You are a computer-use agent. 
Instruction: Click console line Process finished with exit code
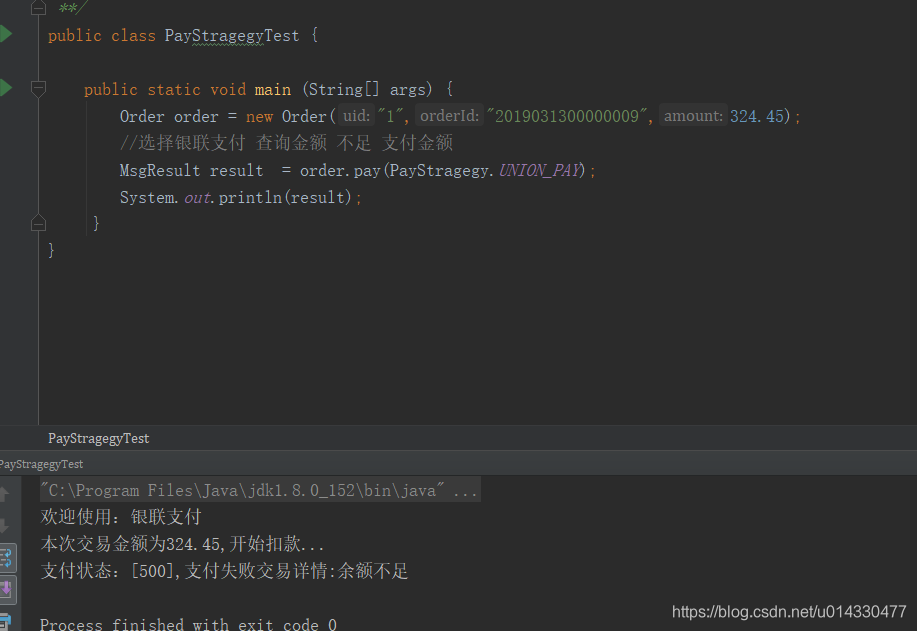pos(188,625)
